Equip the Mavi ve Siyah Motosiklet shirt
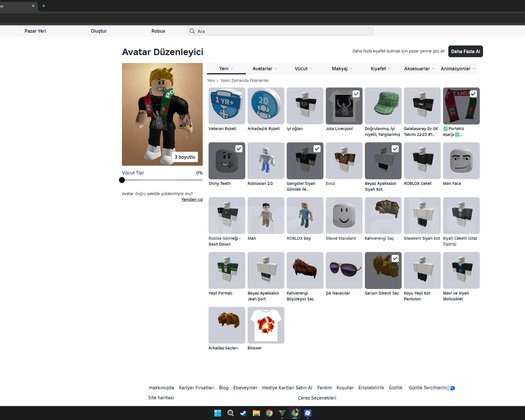525x420 pixels. pos(461,270)
